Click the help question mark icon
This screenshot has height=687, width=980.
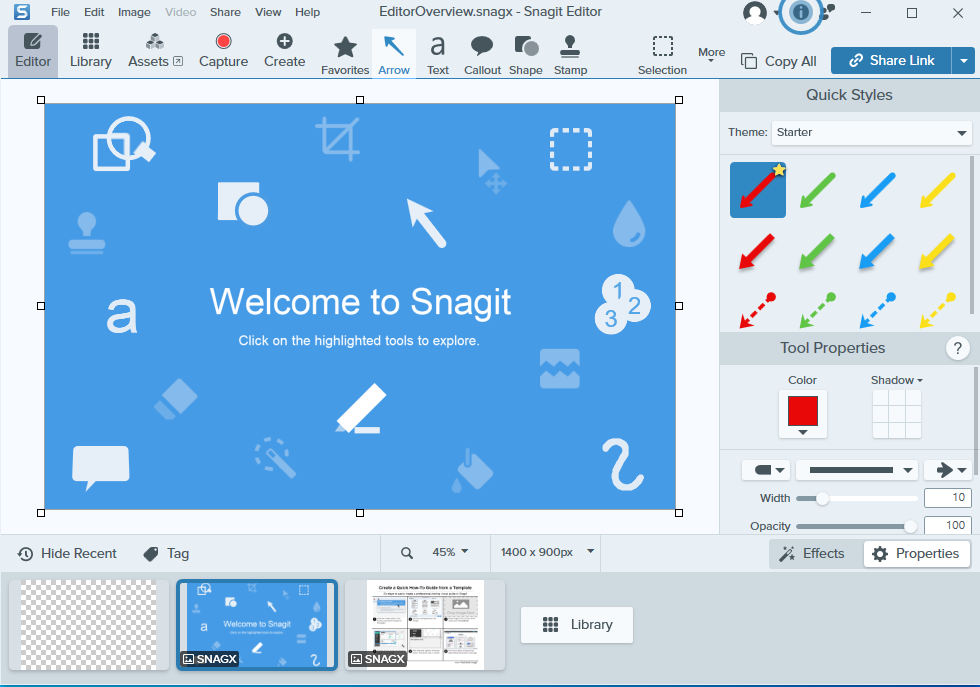[957, 348]
